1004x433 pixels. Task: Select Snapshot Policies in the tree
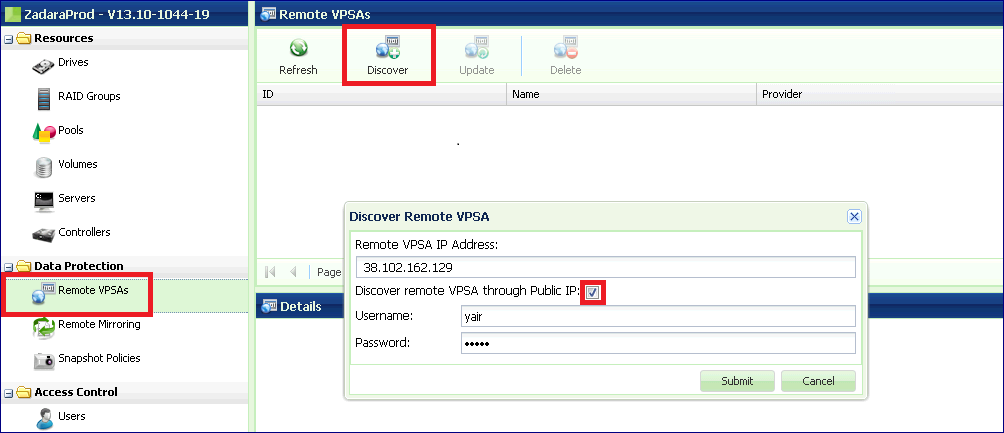click(x=99, y=358)
